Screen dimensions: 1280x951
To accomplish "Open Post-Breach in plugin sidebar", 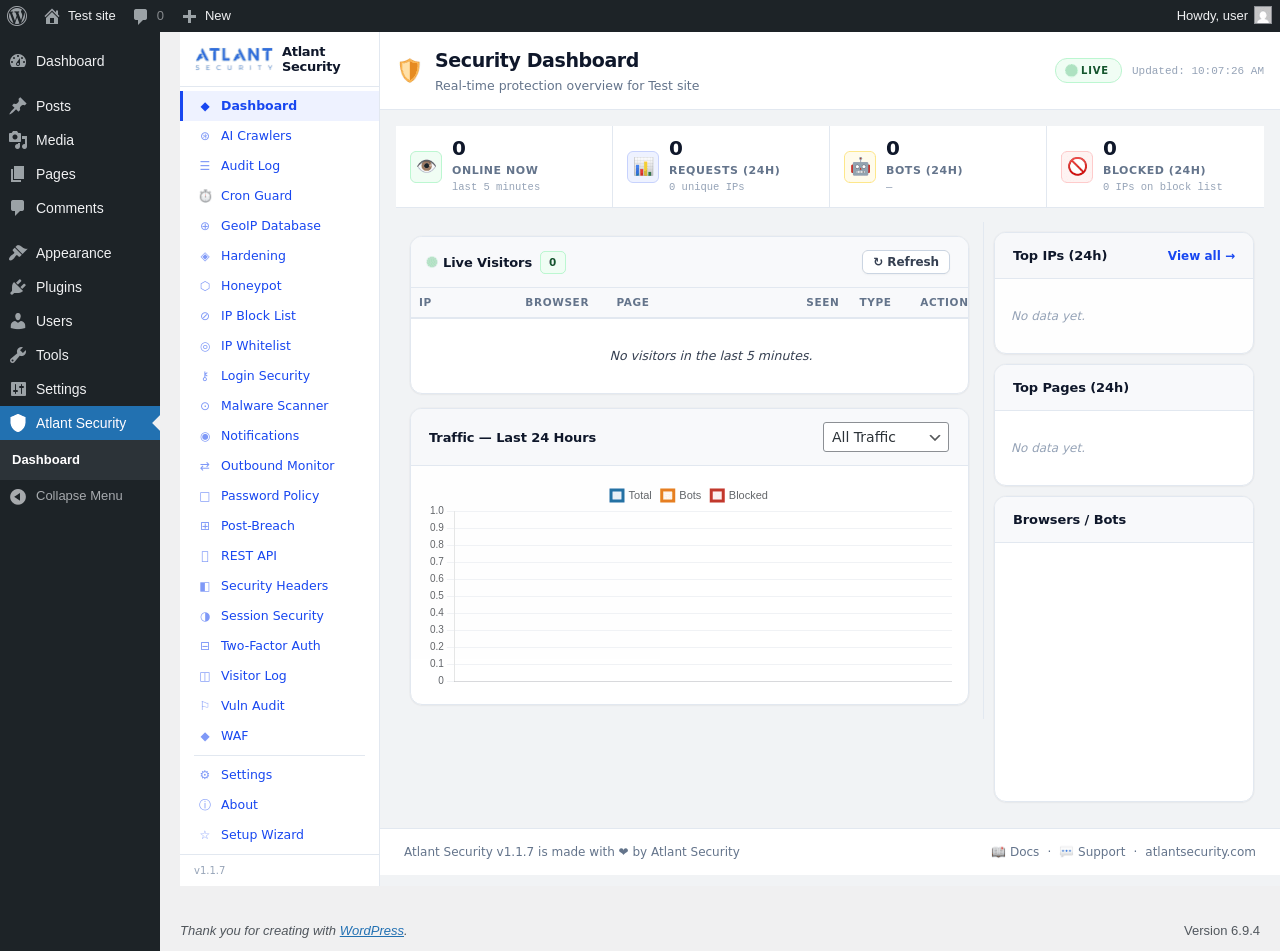I will point(279,526).
